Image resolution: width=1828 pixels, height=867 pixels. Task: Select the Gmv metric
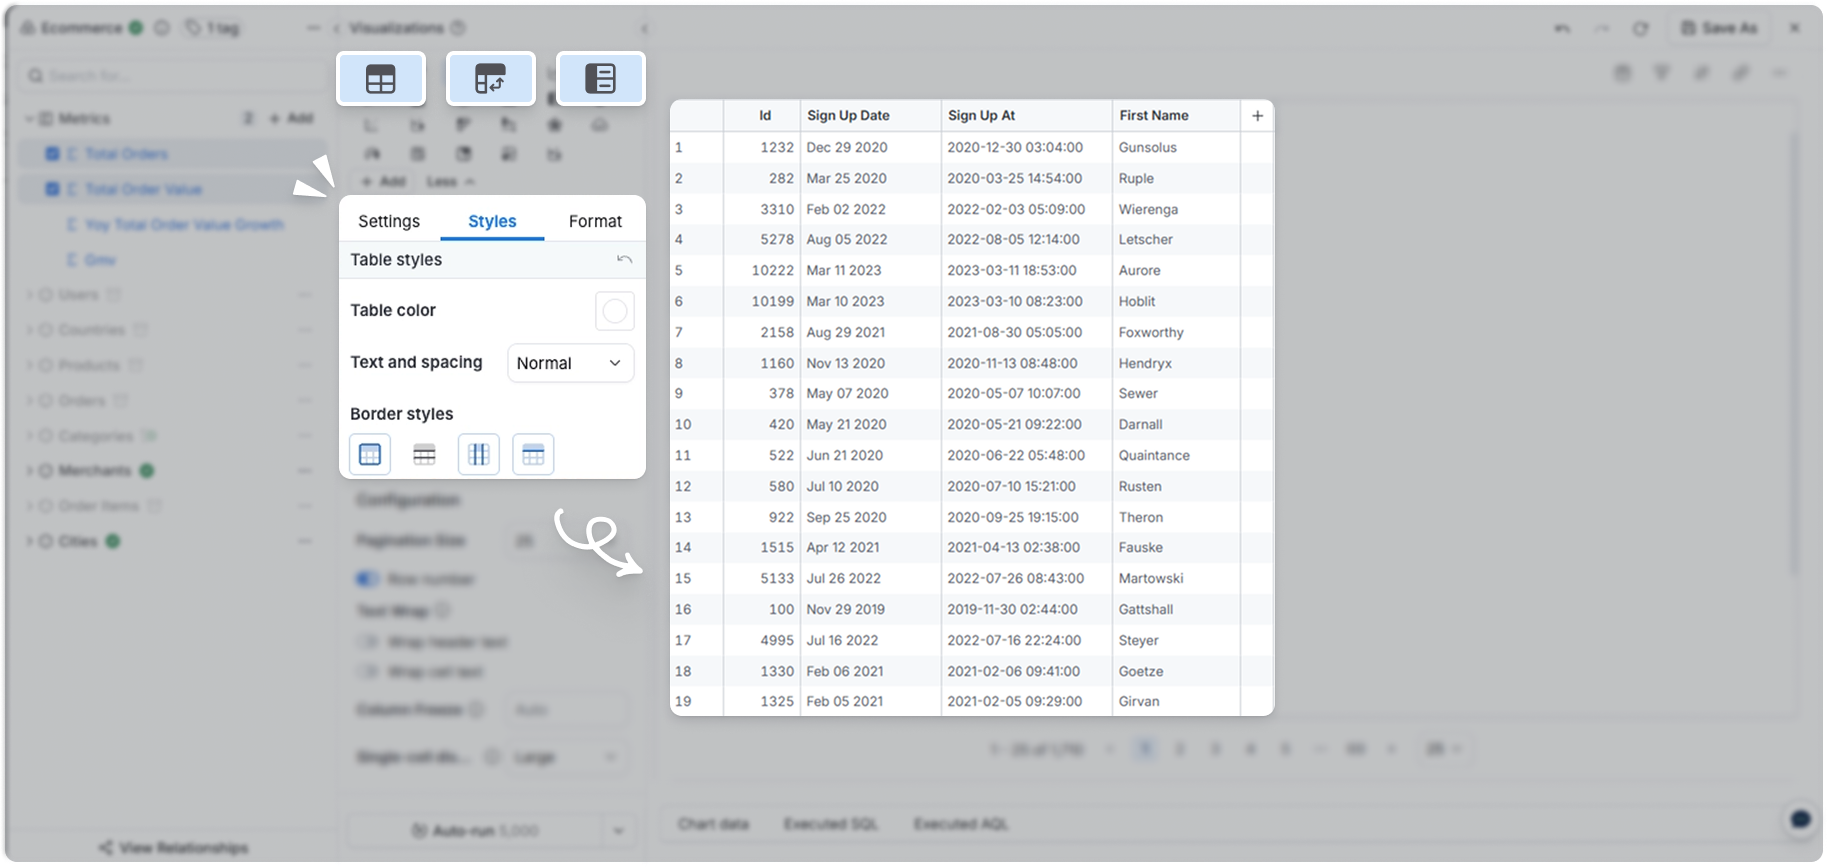[100, 260]
